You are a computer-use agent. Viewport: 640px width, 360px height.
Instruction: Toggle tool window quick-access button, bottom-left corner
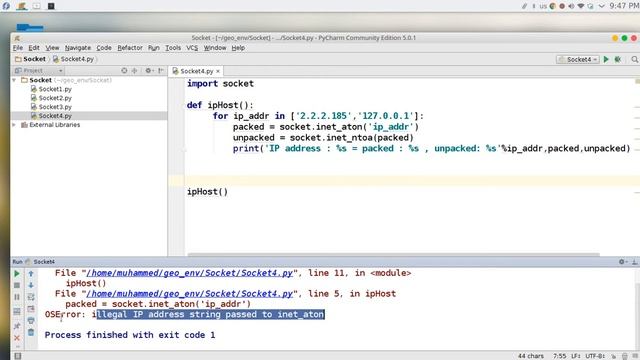(18, 356)
